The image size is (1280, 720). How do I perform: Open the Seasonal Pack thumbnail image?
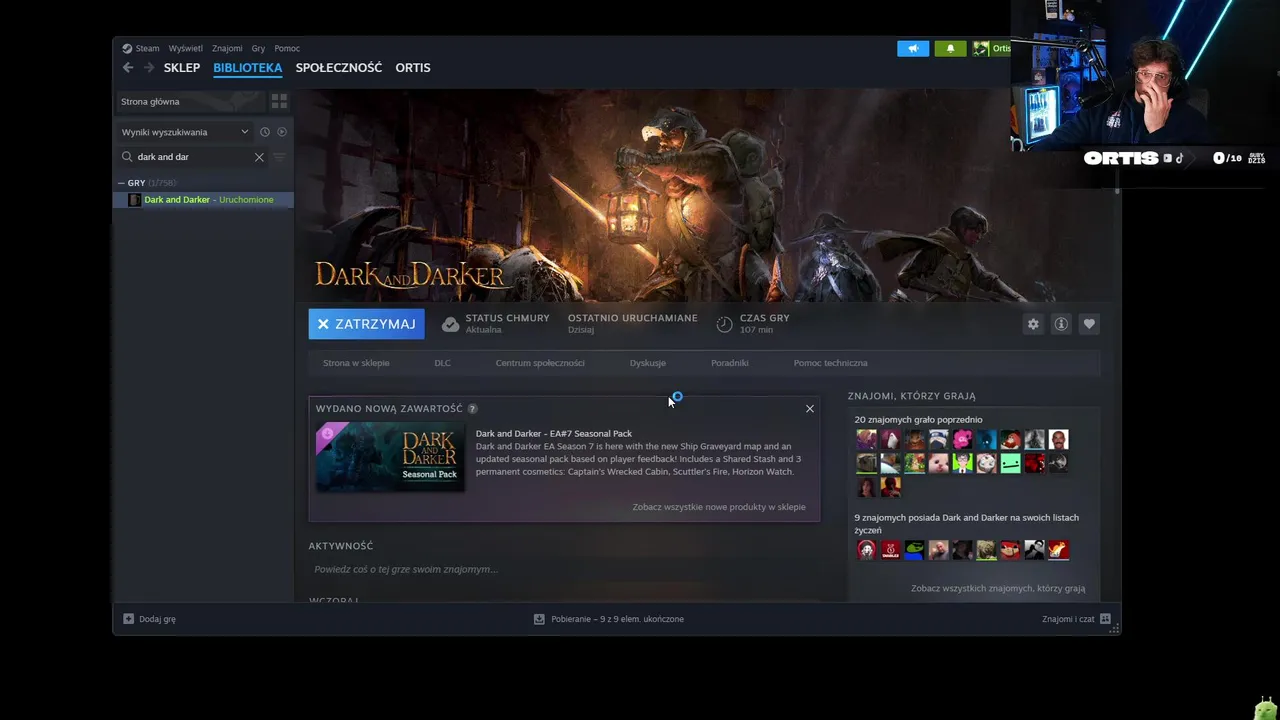[390, 457]
